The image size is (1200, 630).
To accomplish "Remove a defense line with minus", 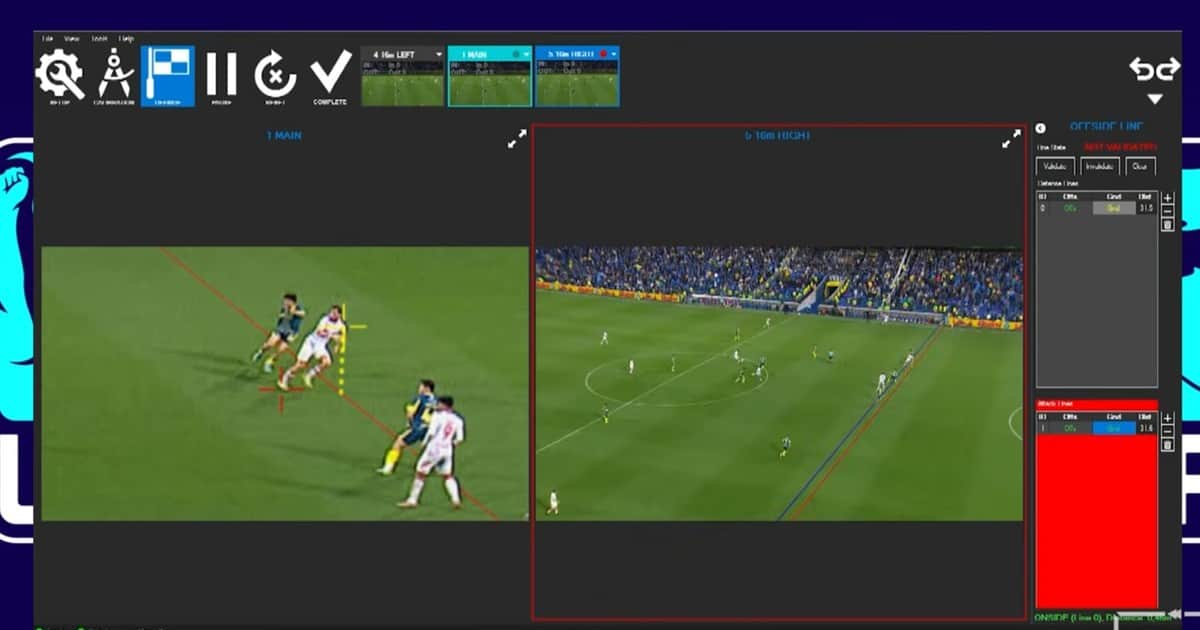I will coord(1167,211).
